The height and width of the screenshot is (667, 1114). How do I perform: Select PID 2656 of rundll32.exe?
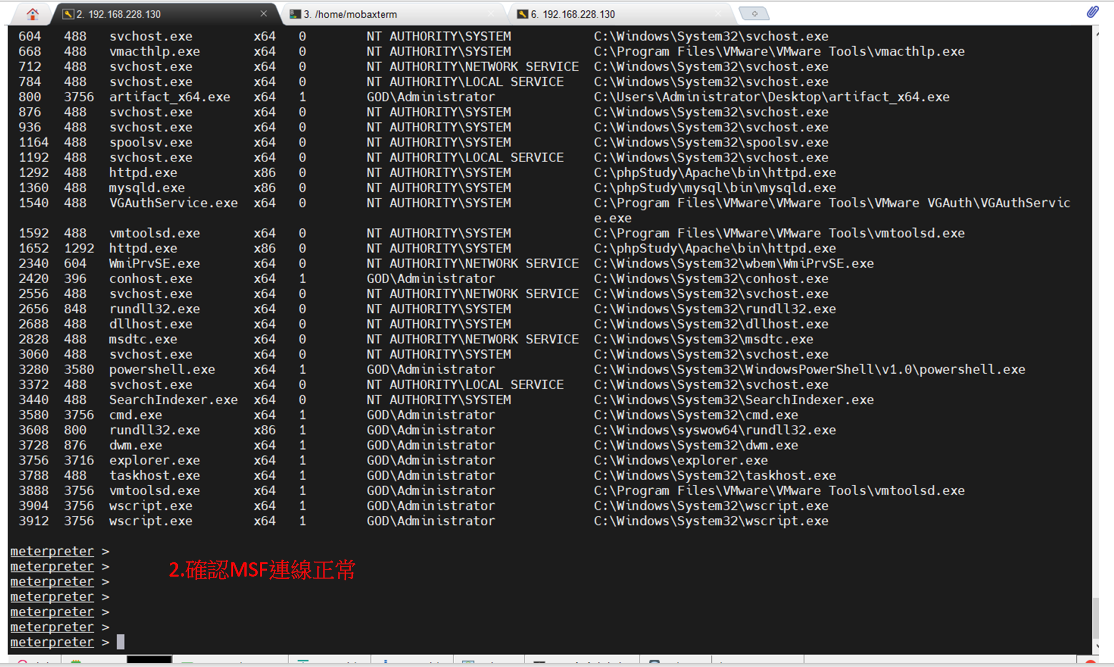[x=33, y=309]
